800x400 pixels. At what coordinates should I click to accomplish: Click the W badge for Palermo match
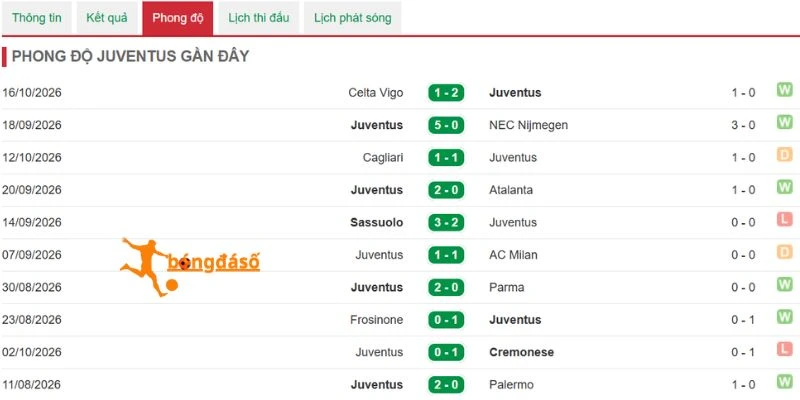[784, 382]
